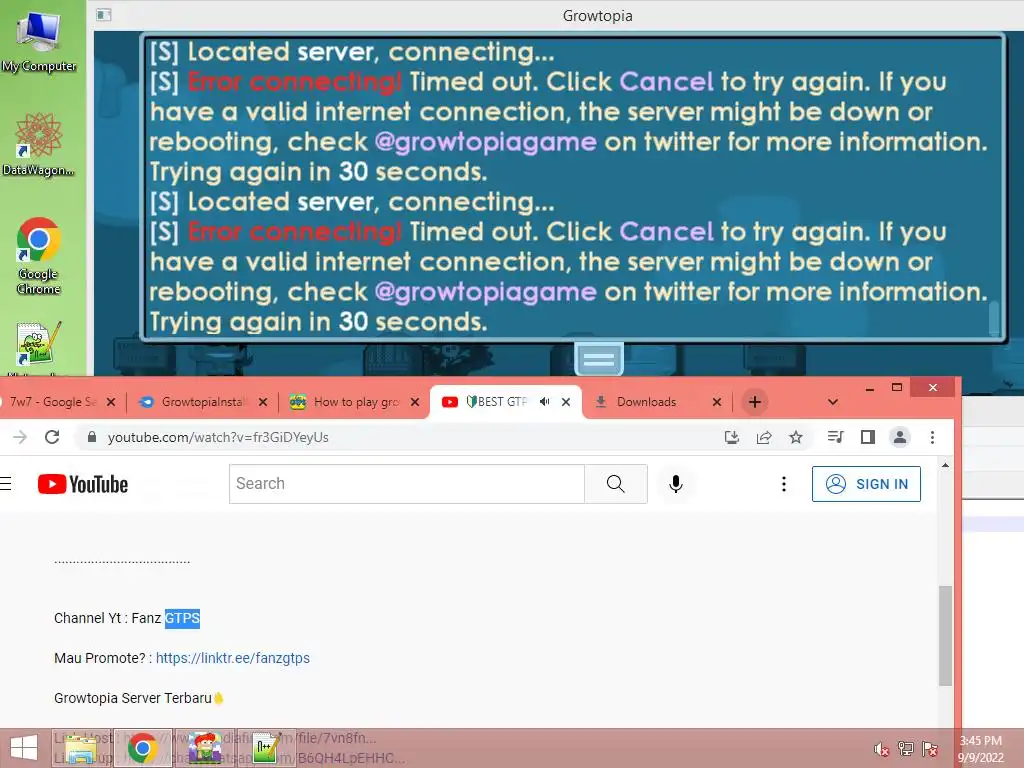Close the BEST GTPS YouTube tab
Image resolution: width=1024 pixels, height=768 pixels.
[566, 402]
